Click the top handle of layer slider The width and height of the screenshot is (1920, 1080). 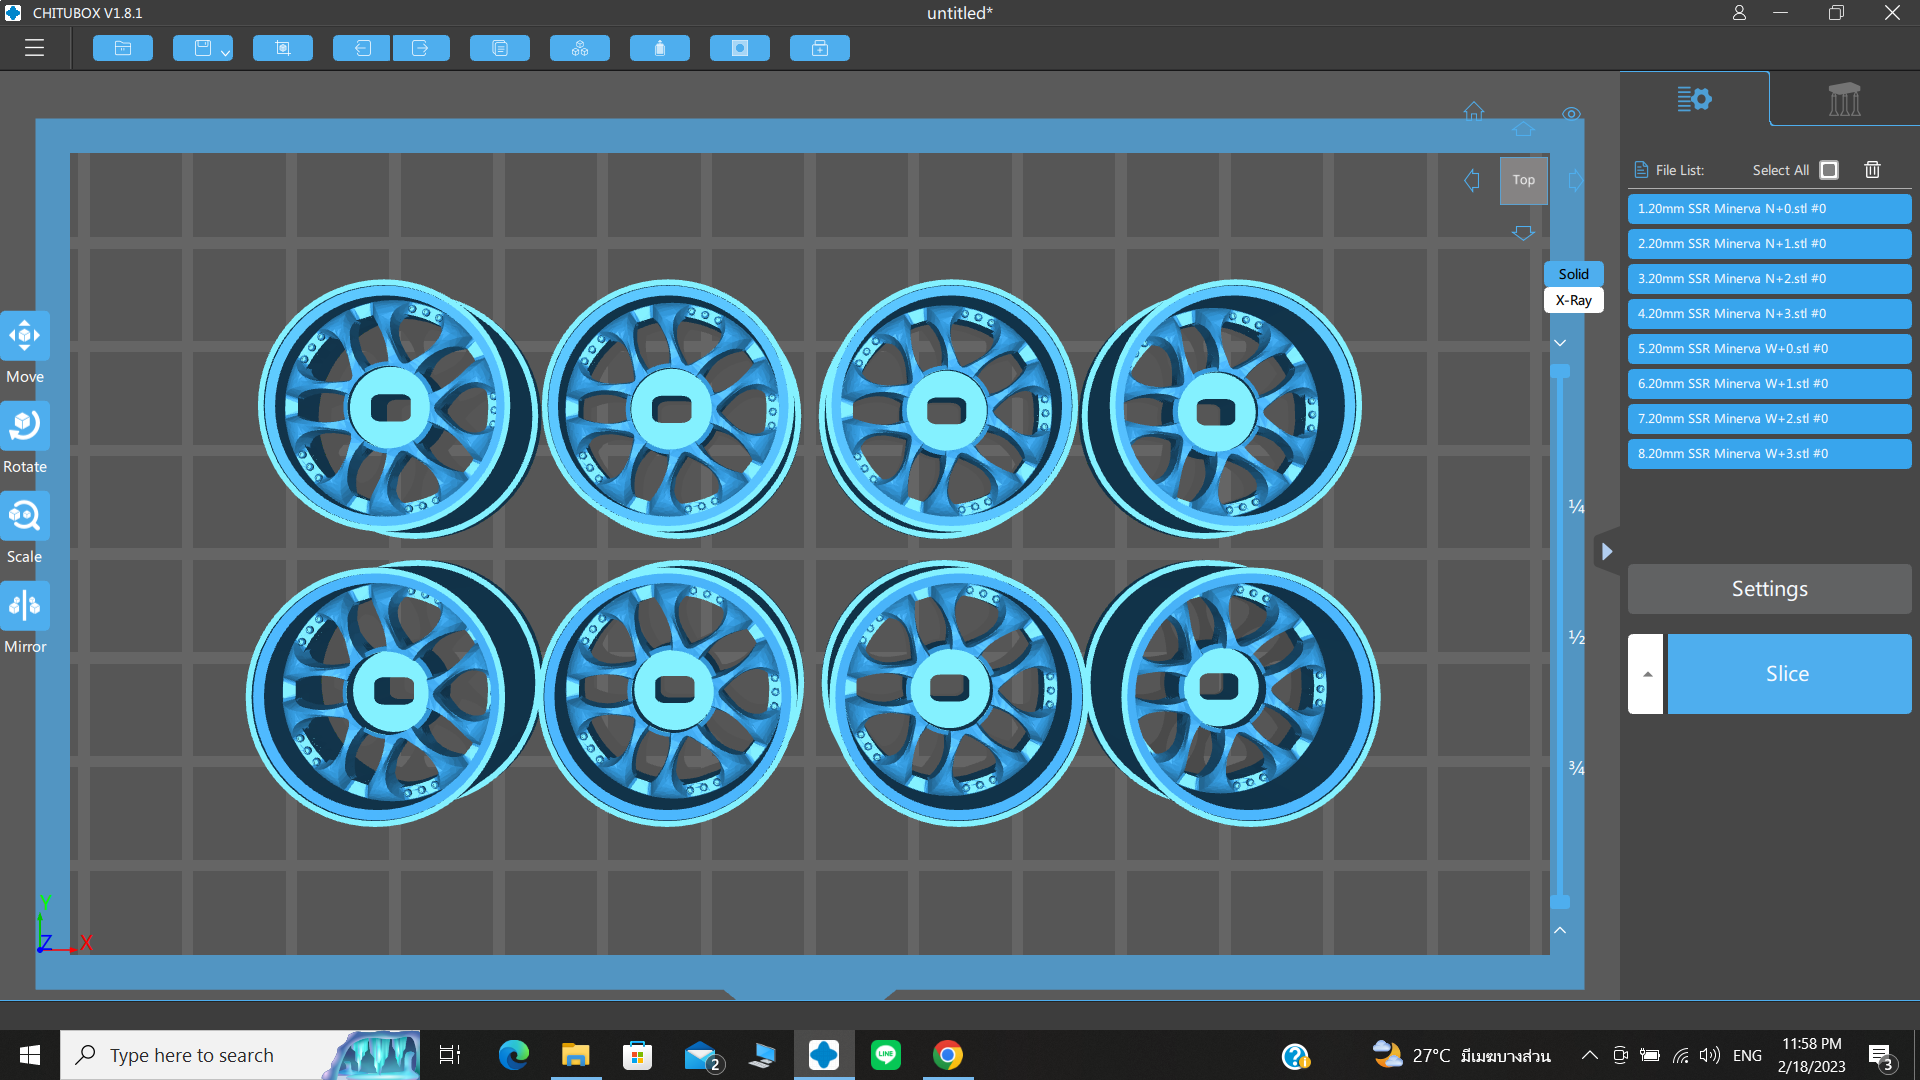1560,371
